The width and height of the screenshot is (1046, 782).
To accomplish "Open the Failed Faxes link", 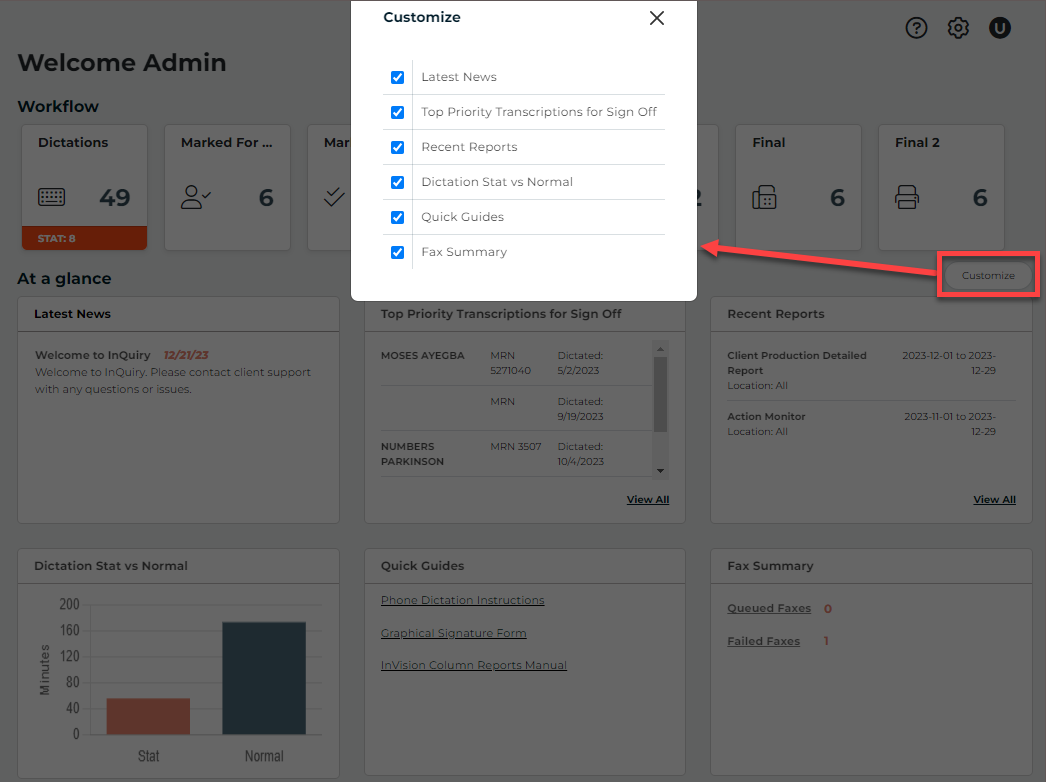I will [x=763, y=641].
